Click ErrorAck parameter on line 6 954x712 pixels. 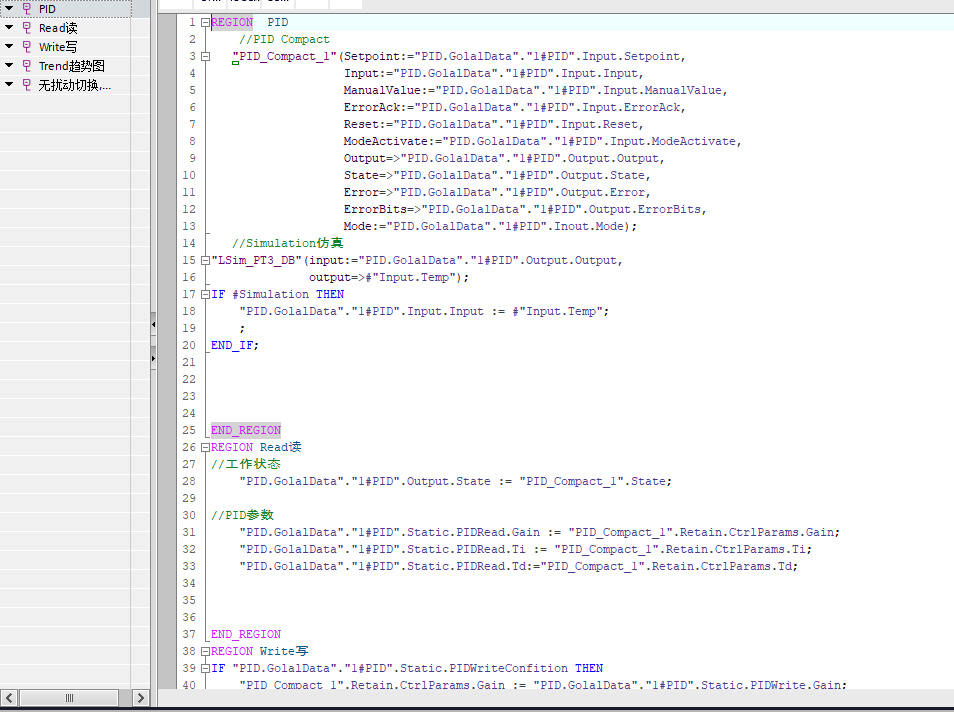coord(371,108)
